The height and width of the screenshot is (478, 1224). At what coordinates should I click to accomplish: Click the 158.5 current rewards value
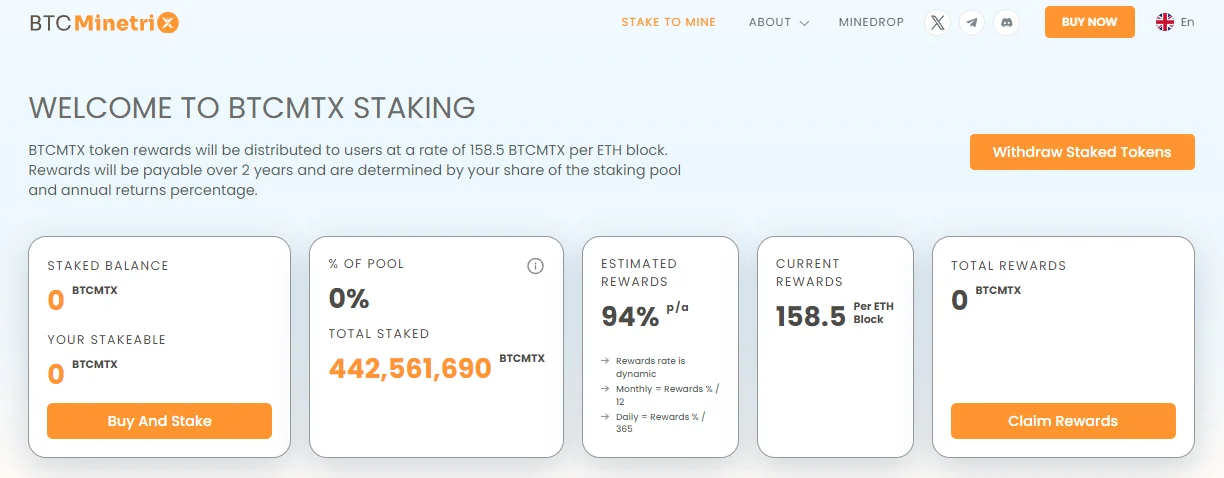[810, 317]
